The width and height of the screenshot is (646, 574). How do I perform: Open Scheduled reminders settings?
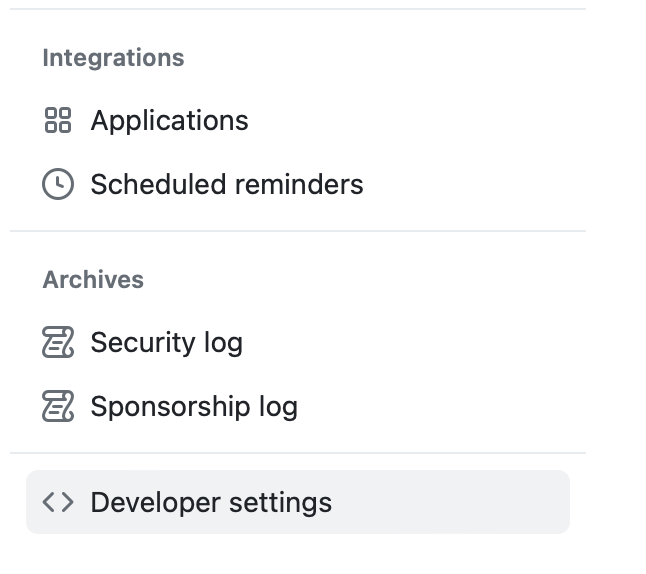[x=226, y=185]
